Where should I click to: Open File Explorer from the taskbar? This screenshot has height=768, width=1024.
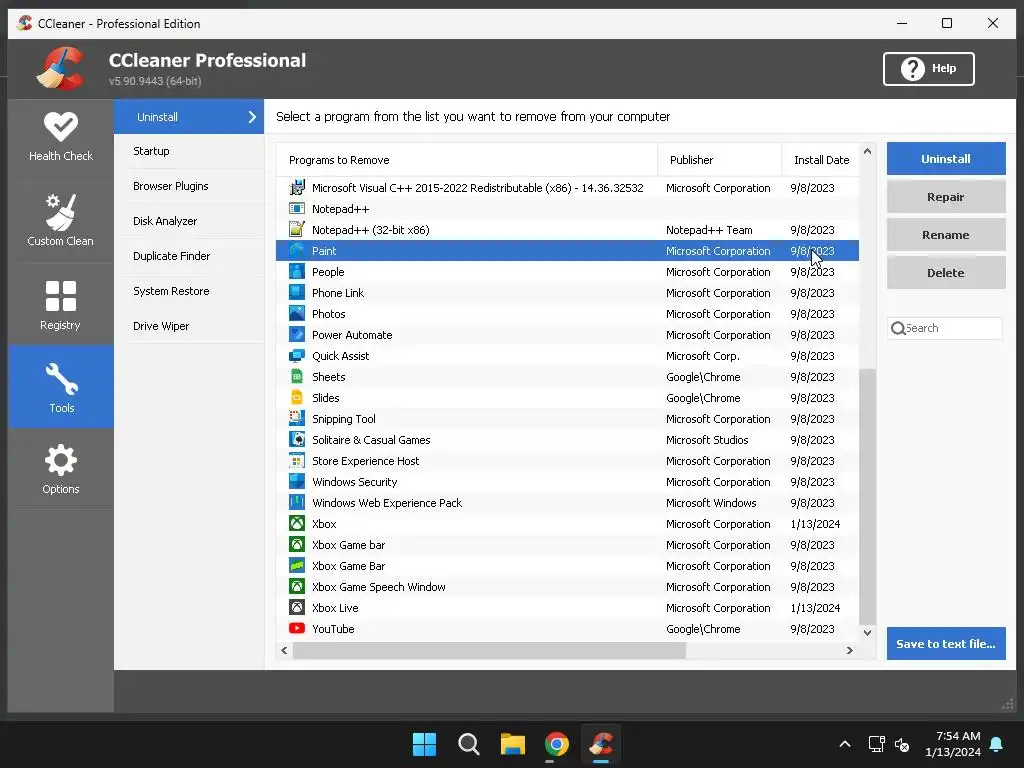click(513, 744)
